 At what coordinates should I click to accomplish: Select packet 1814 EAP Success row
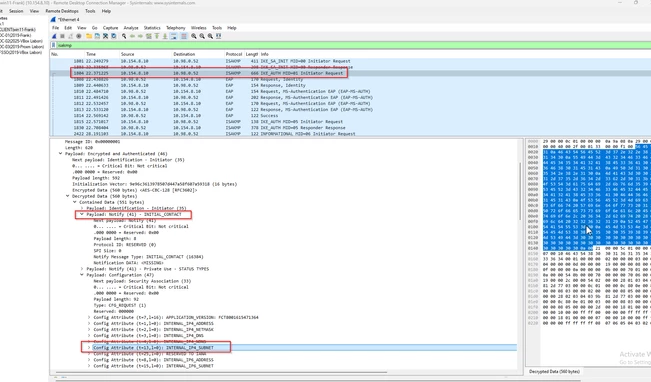point(350,115)
